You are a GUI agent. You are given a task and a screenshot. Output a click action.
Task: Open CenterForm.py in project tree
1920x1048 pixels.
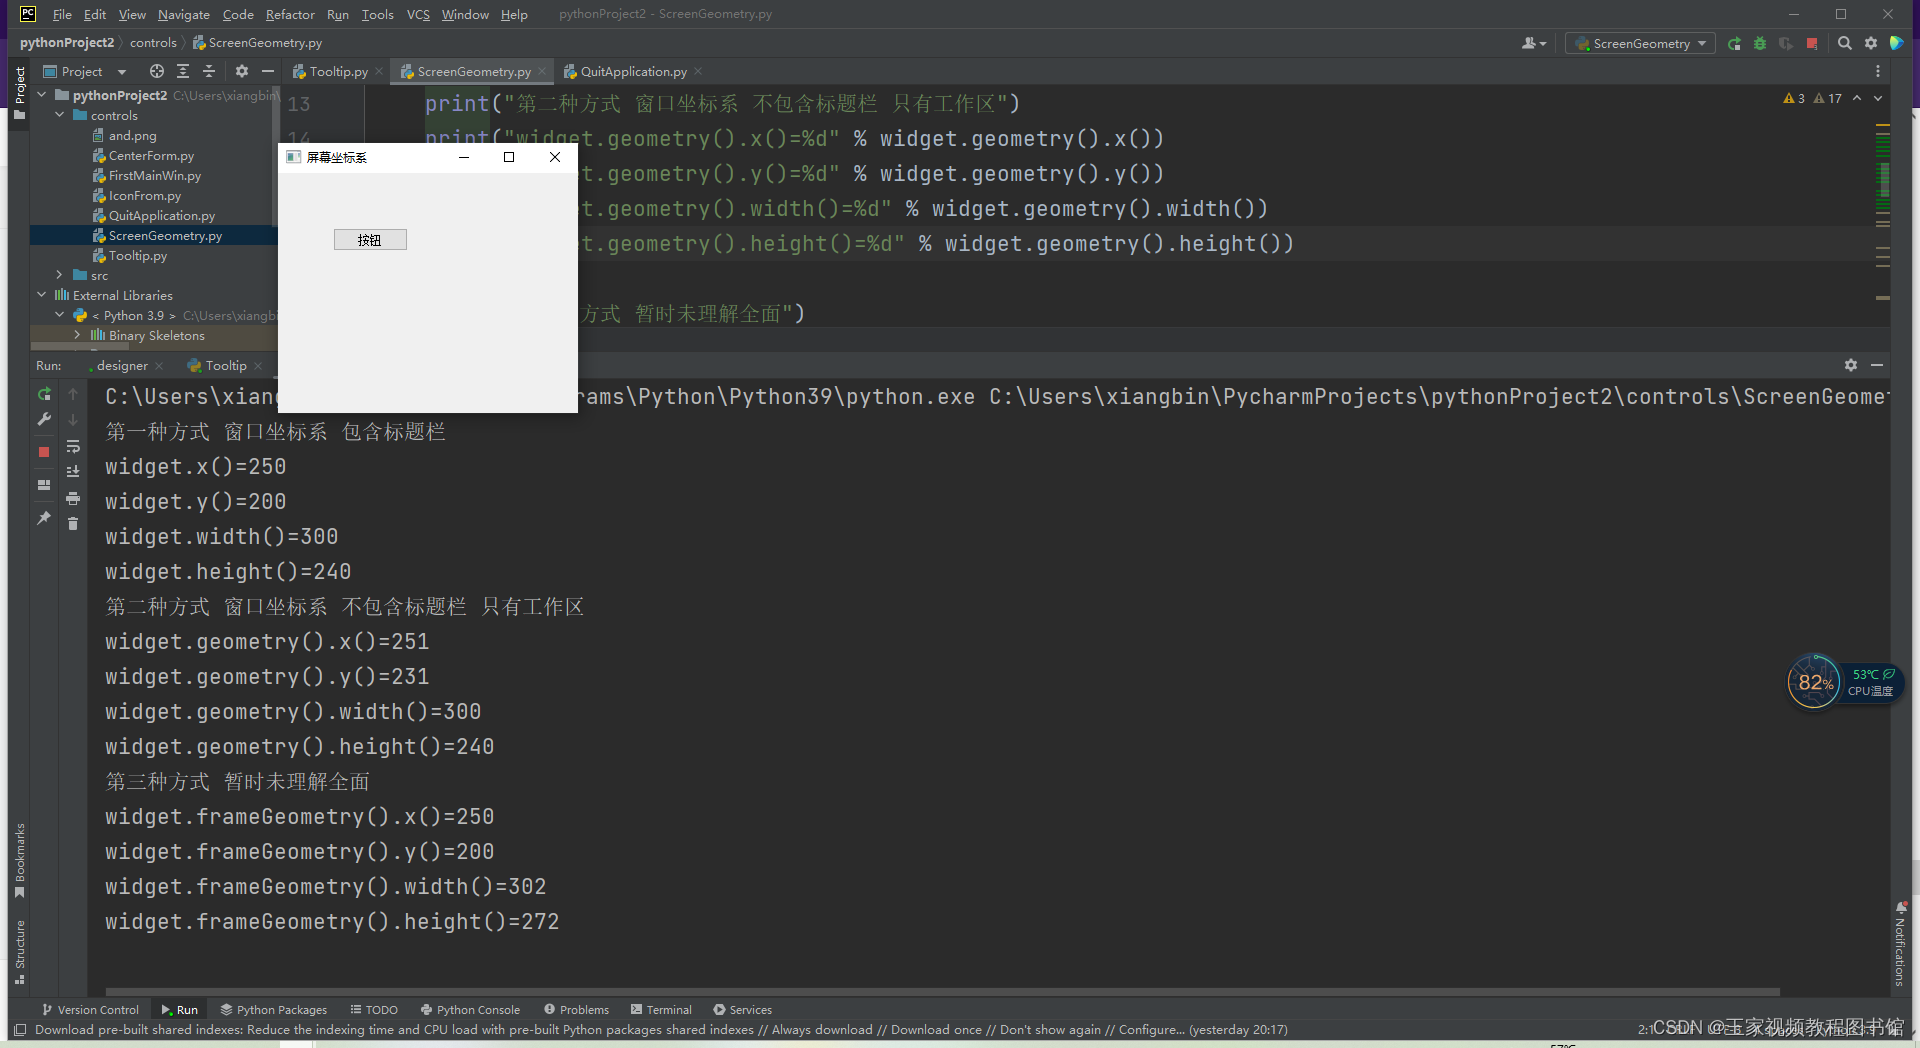151,155
